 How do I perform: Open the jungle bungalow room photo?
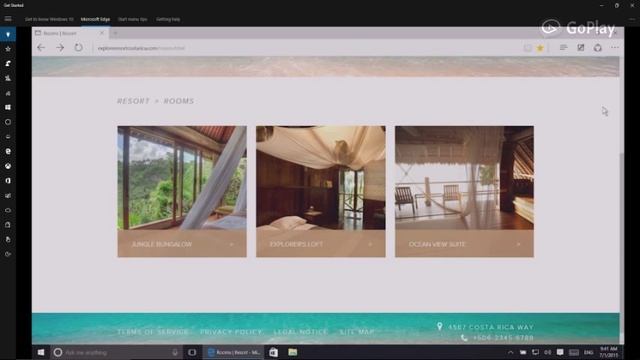(182, 178)
